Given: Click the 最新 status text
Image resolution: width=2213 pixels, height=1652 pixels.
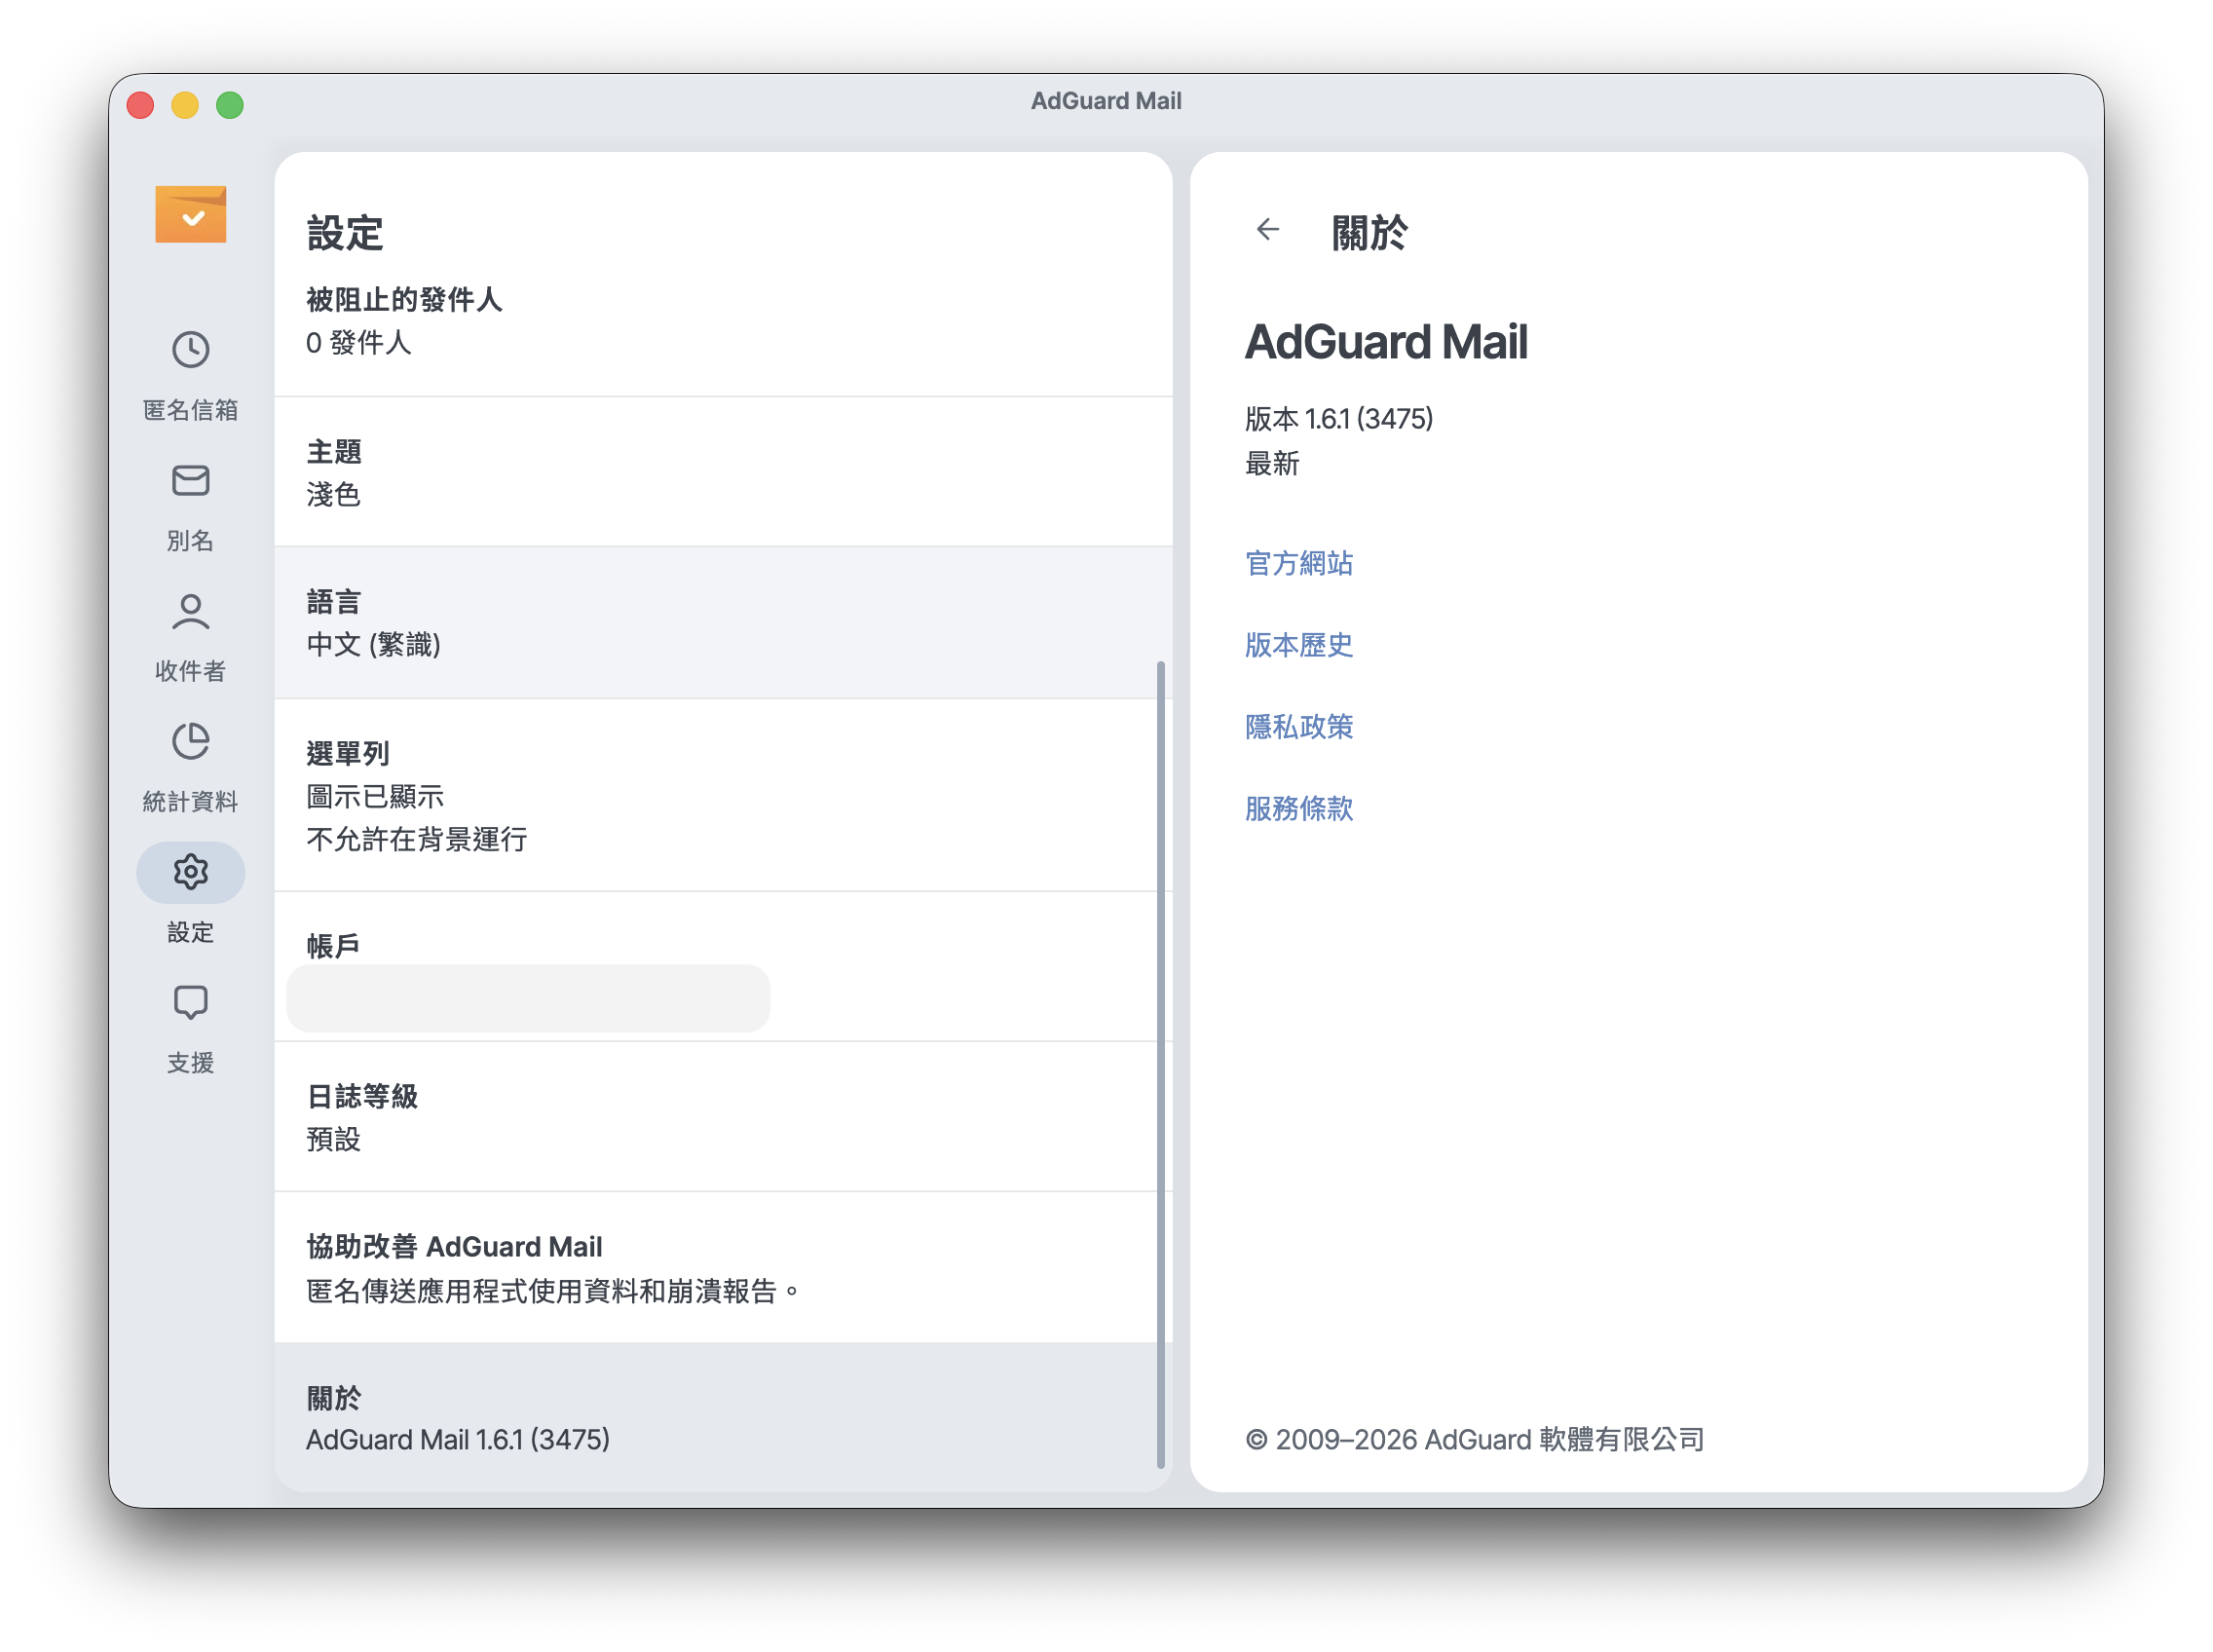Looking at the screenshot, I should 1271,463.
